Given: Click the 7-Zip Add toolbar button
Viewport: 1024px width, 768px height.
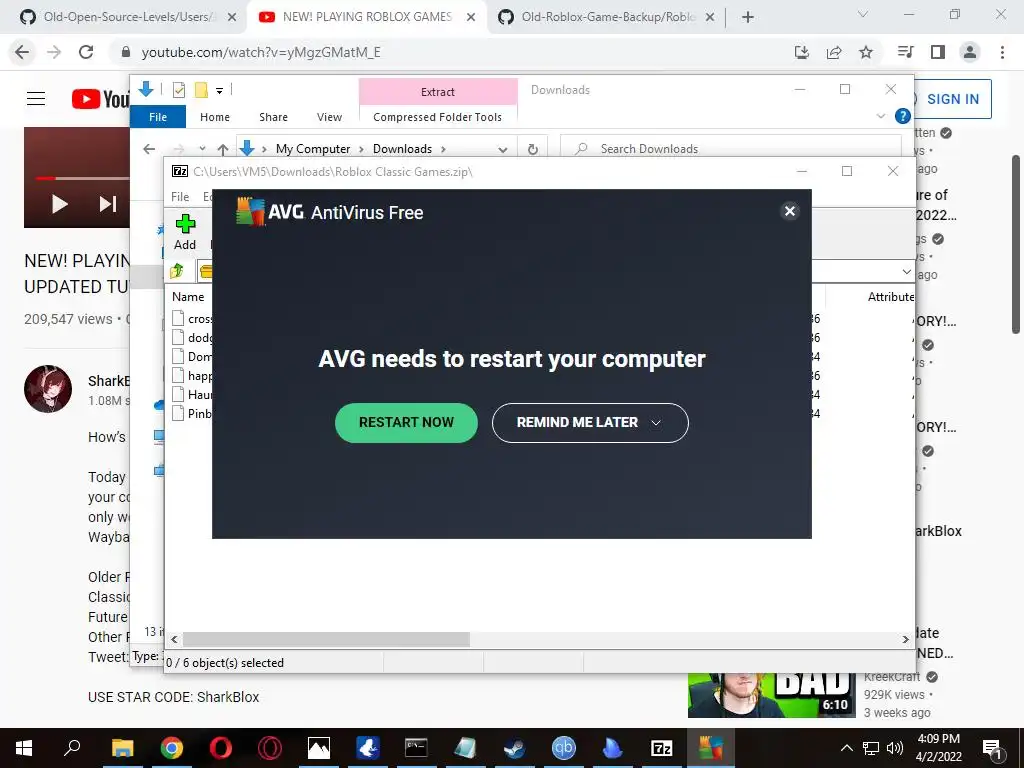Looking at the screenshot, I should pyautogui.click(x=185, y=232).
